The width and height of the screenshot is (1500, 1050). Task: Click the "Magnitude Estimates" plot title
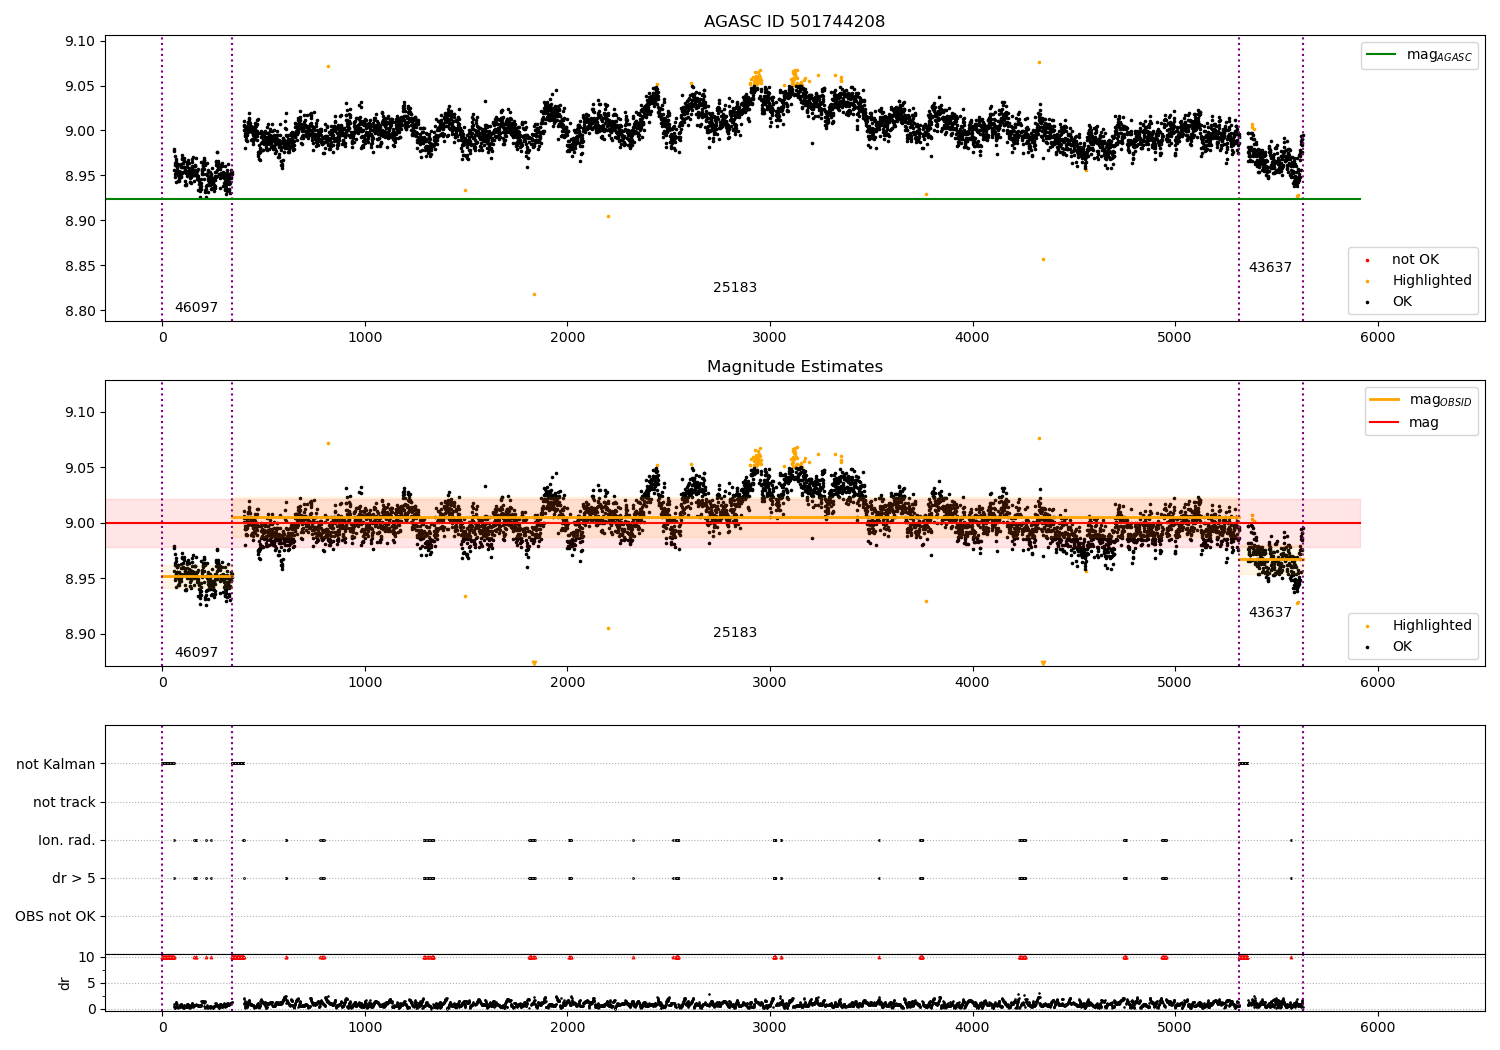pos(794,367)
